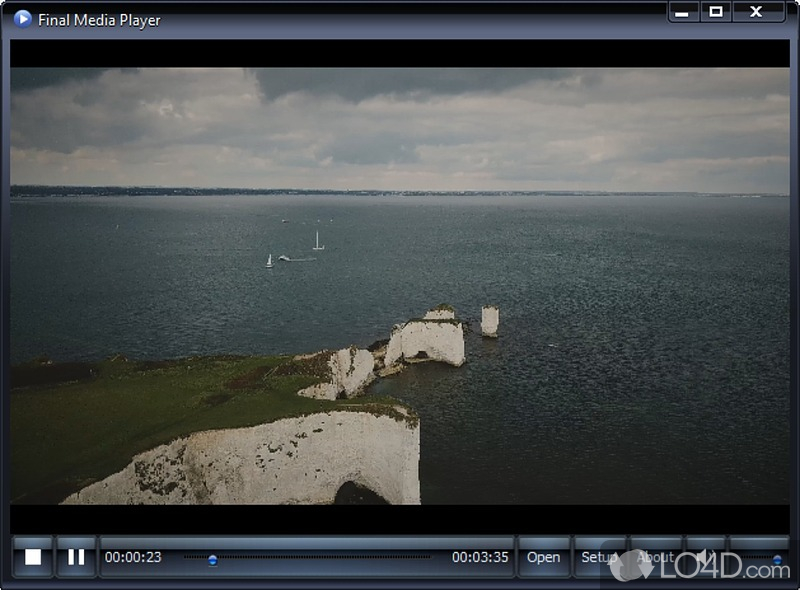Click the total duration 00:03:35

[x=480, y=557]
